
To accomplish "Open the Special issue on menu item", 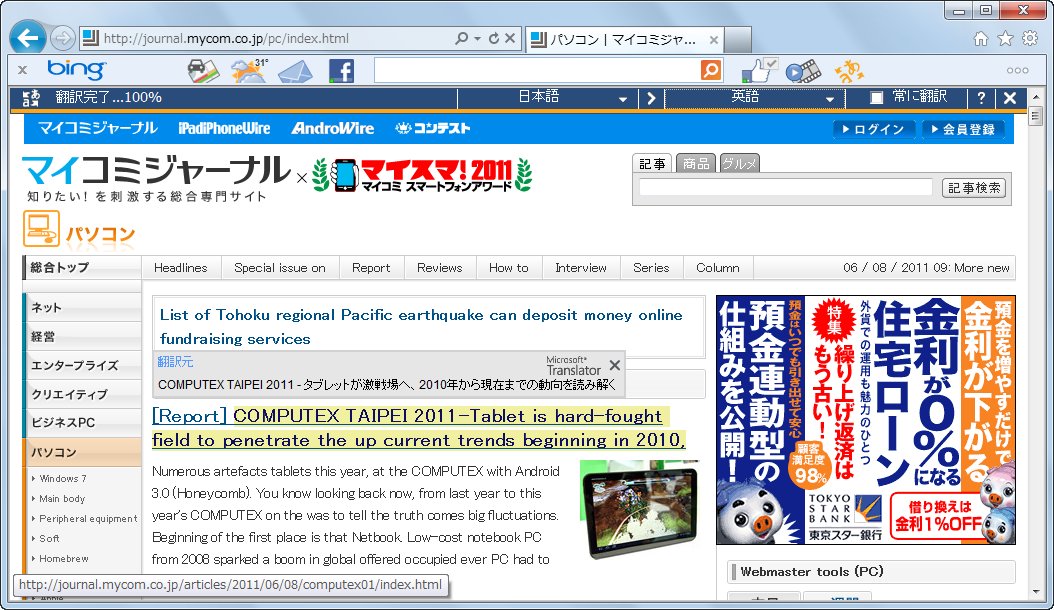I will tap(280, 268).
